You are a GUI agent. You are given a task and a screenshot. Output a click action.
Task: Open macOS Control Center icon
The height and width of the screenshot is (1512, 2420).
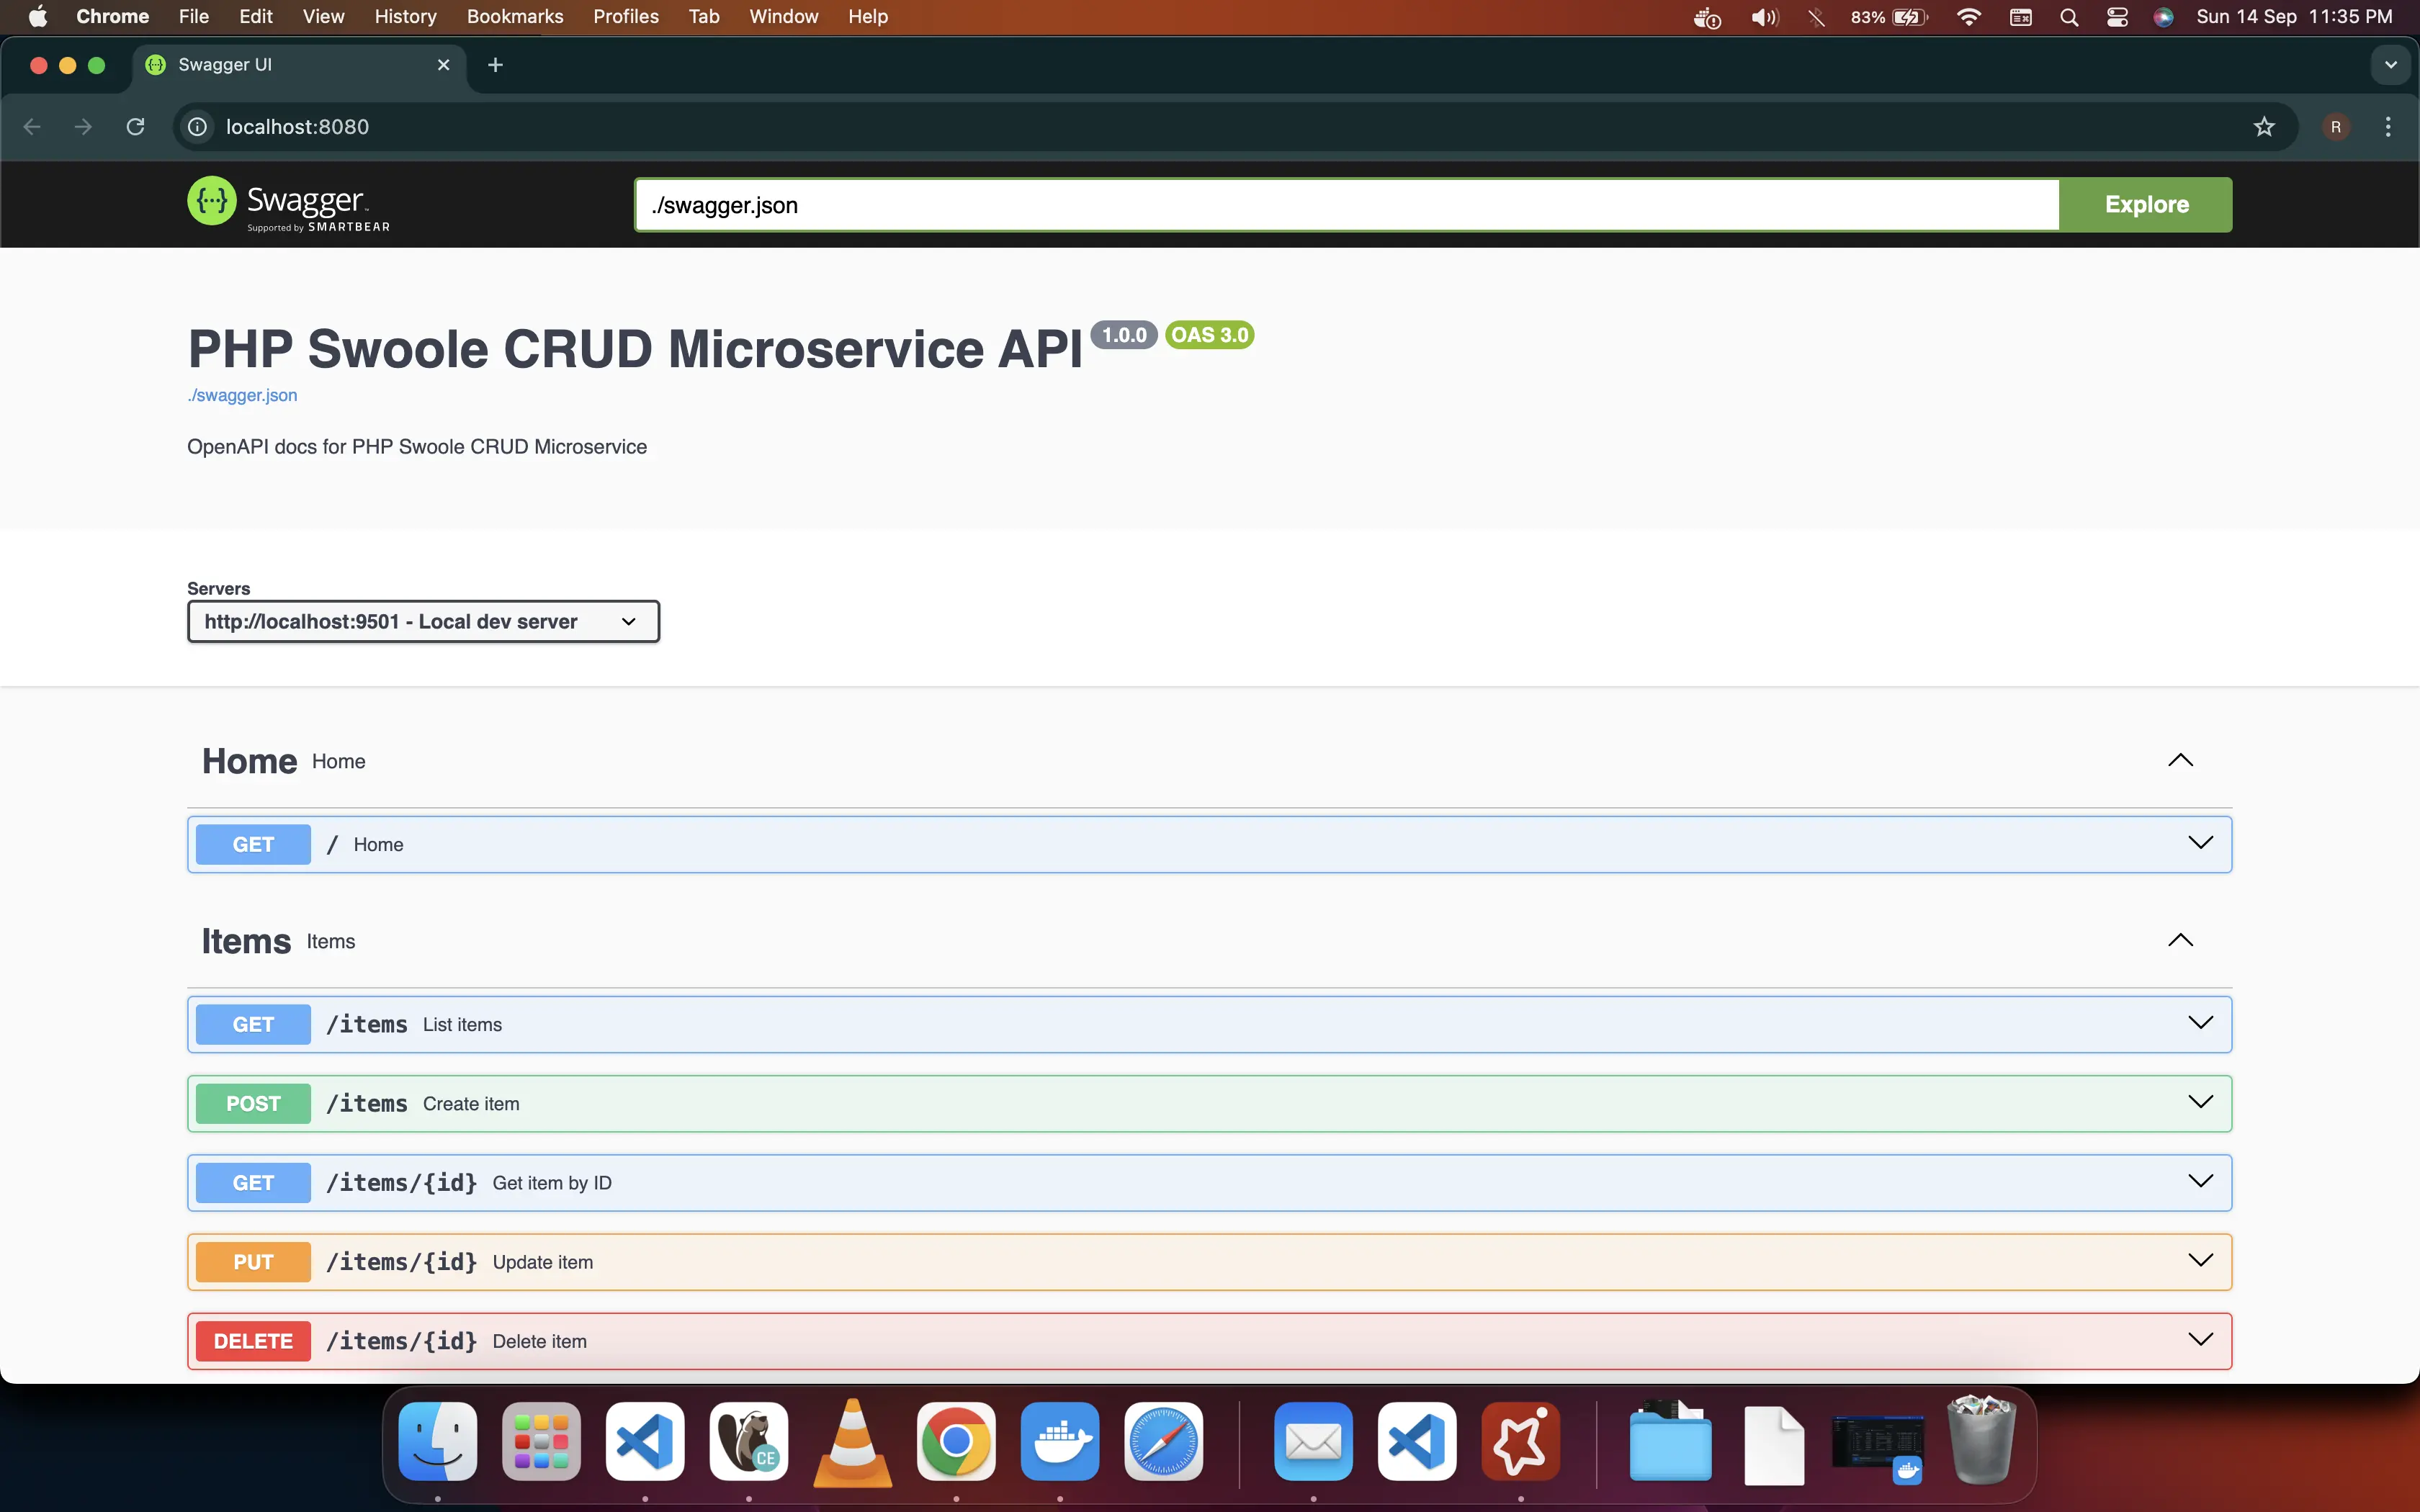click(x=2117, y=17)
